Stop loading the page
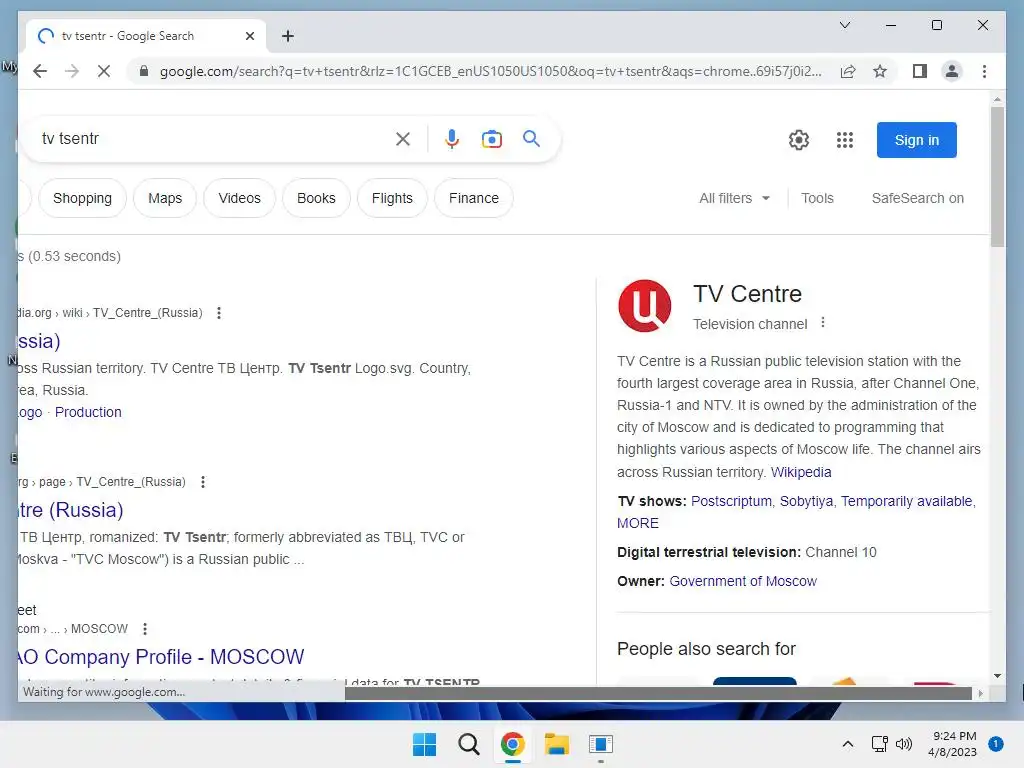Image resolution: width=1024 pixels, height=768 pixels. click(104, 71)
